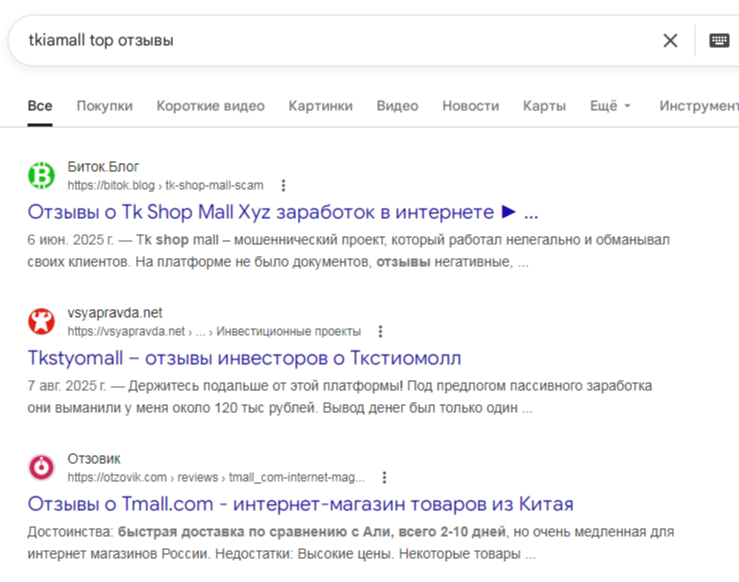Clear the search query with X
The image size is (739, 582).
click(670, 41)
